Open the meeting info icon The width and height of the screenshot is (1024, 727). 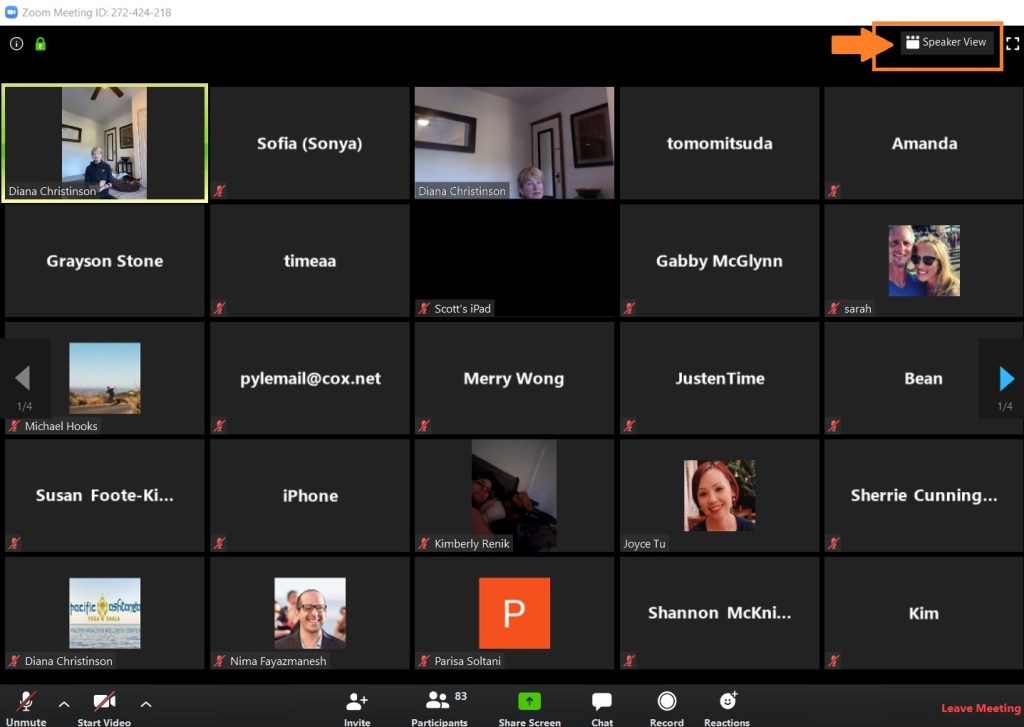[x=16, y=44]
